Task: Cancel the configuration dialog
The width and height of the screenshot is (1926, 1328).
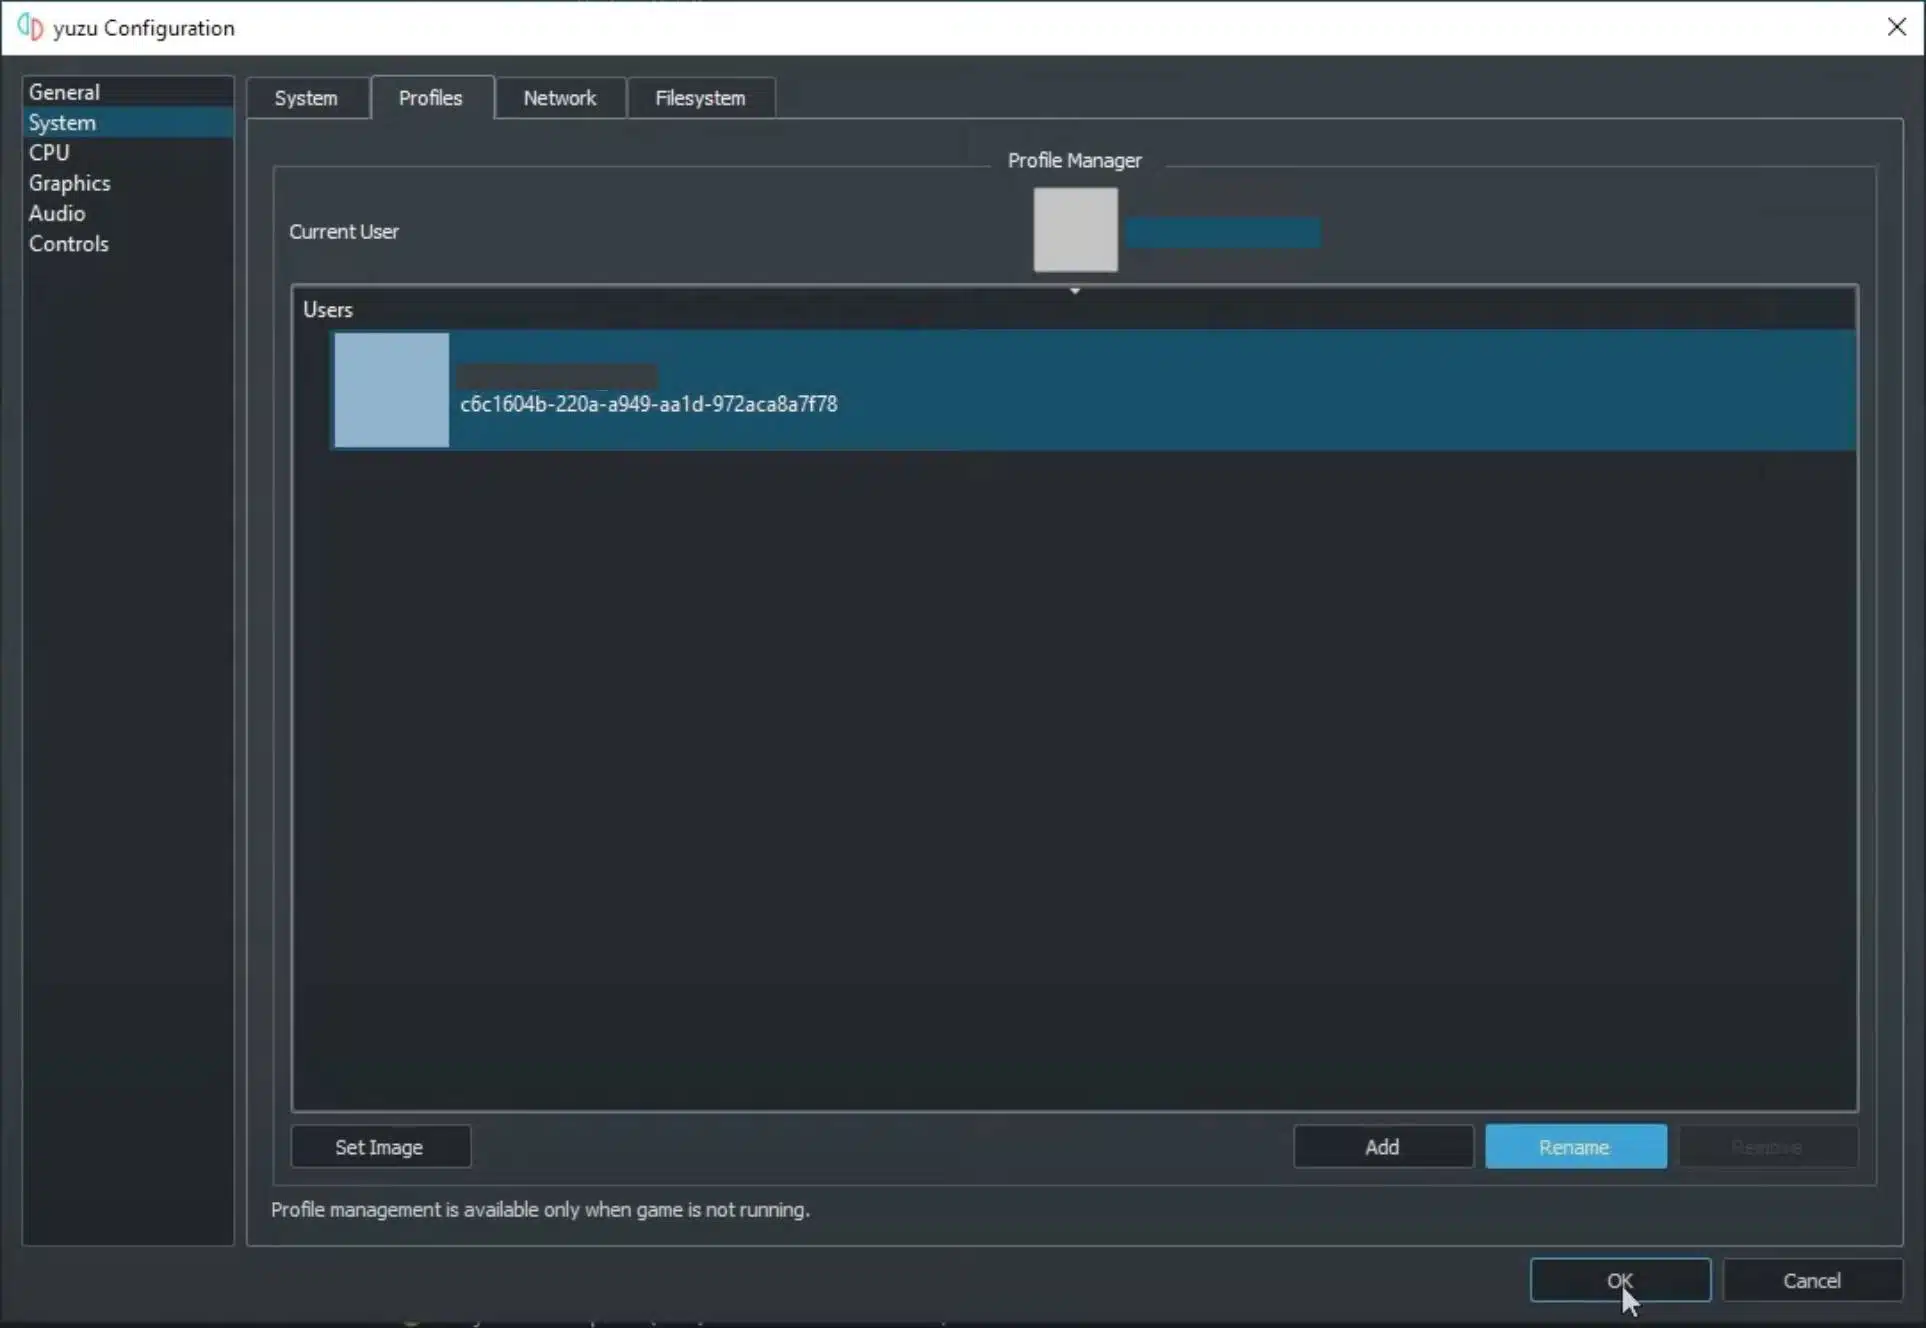Action: click(1812, 1280)
